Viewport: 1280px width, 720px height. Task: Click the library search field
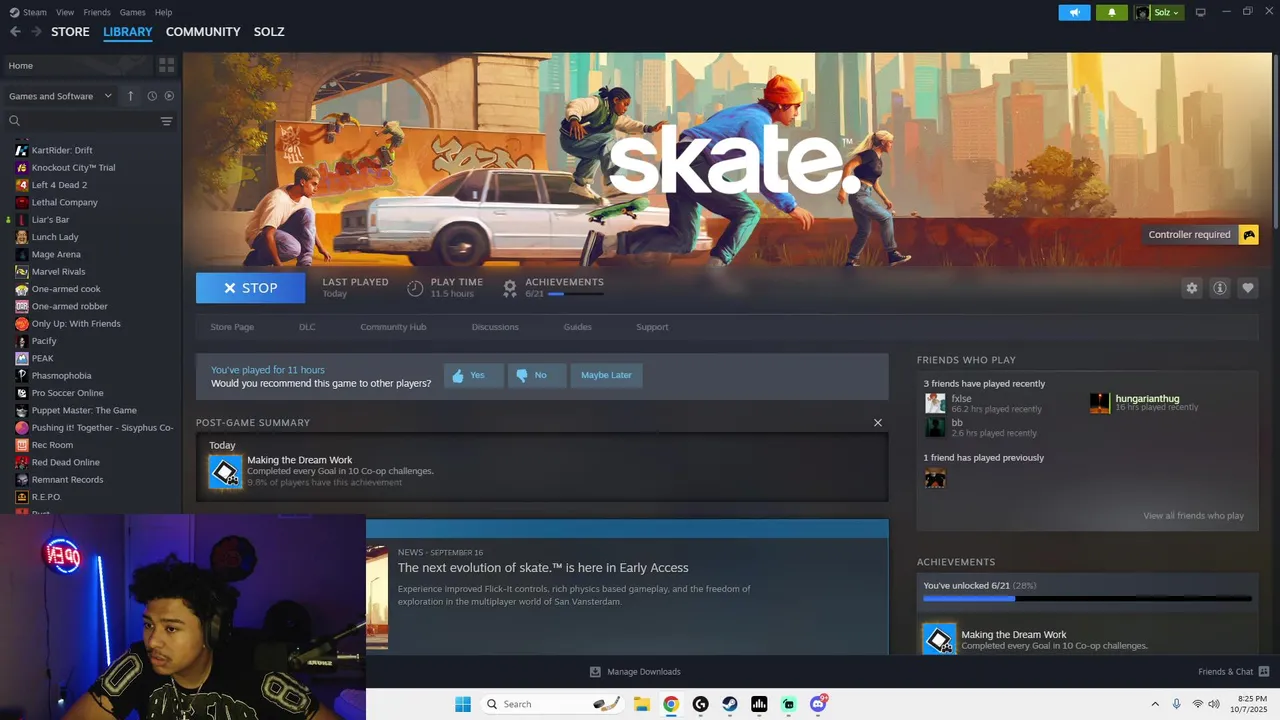[x=85, y=121]
